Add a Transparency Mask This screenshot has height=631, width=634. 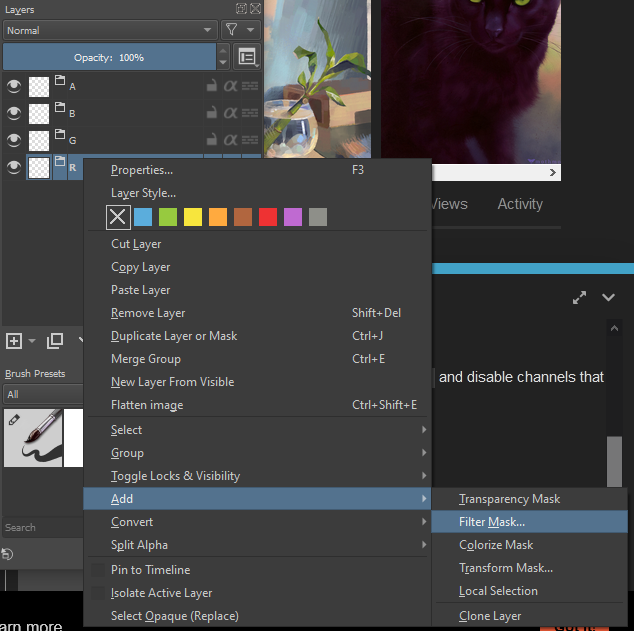(529, 499)
